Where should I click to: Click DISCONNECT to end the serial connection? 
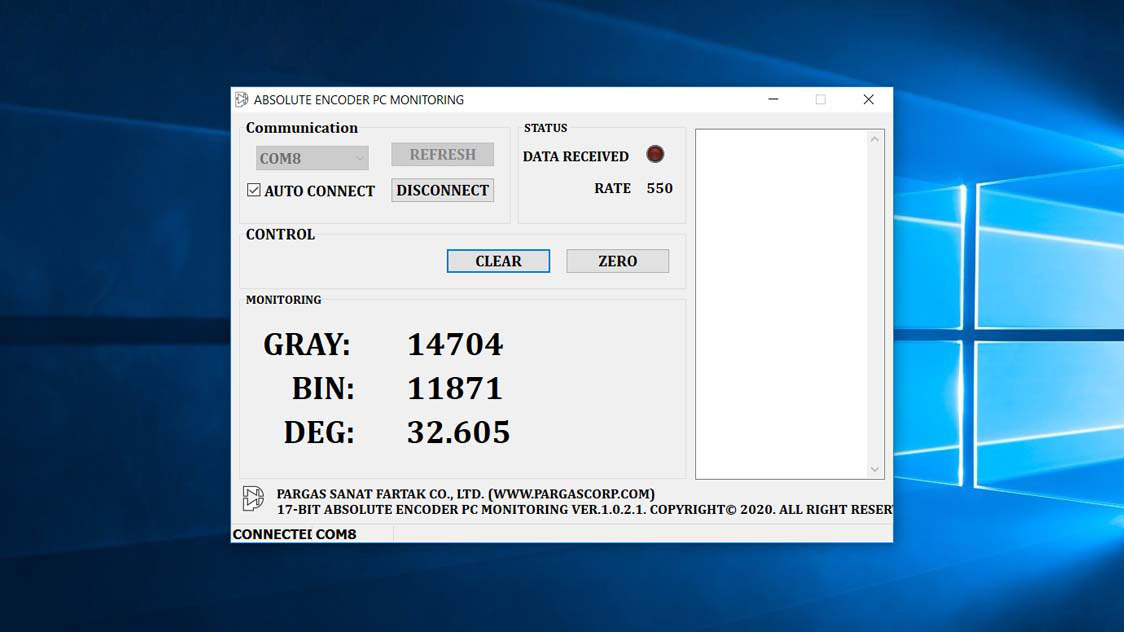point(442,190)
